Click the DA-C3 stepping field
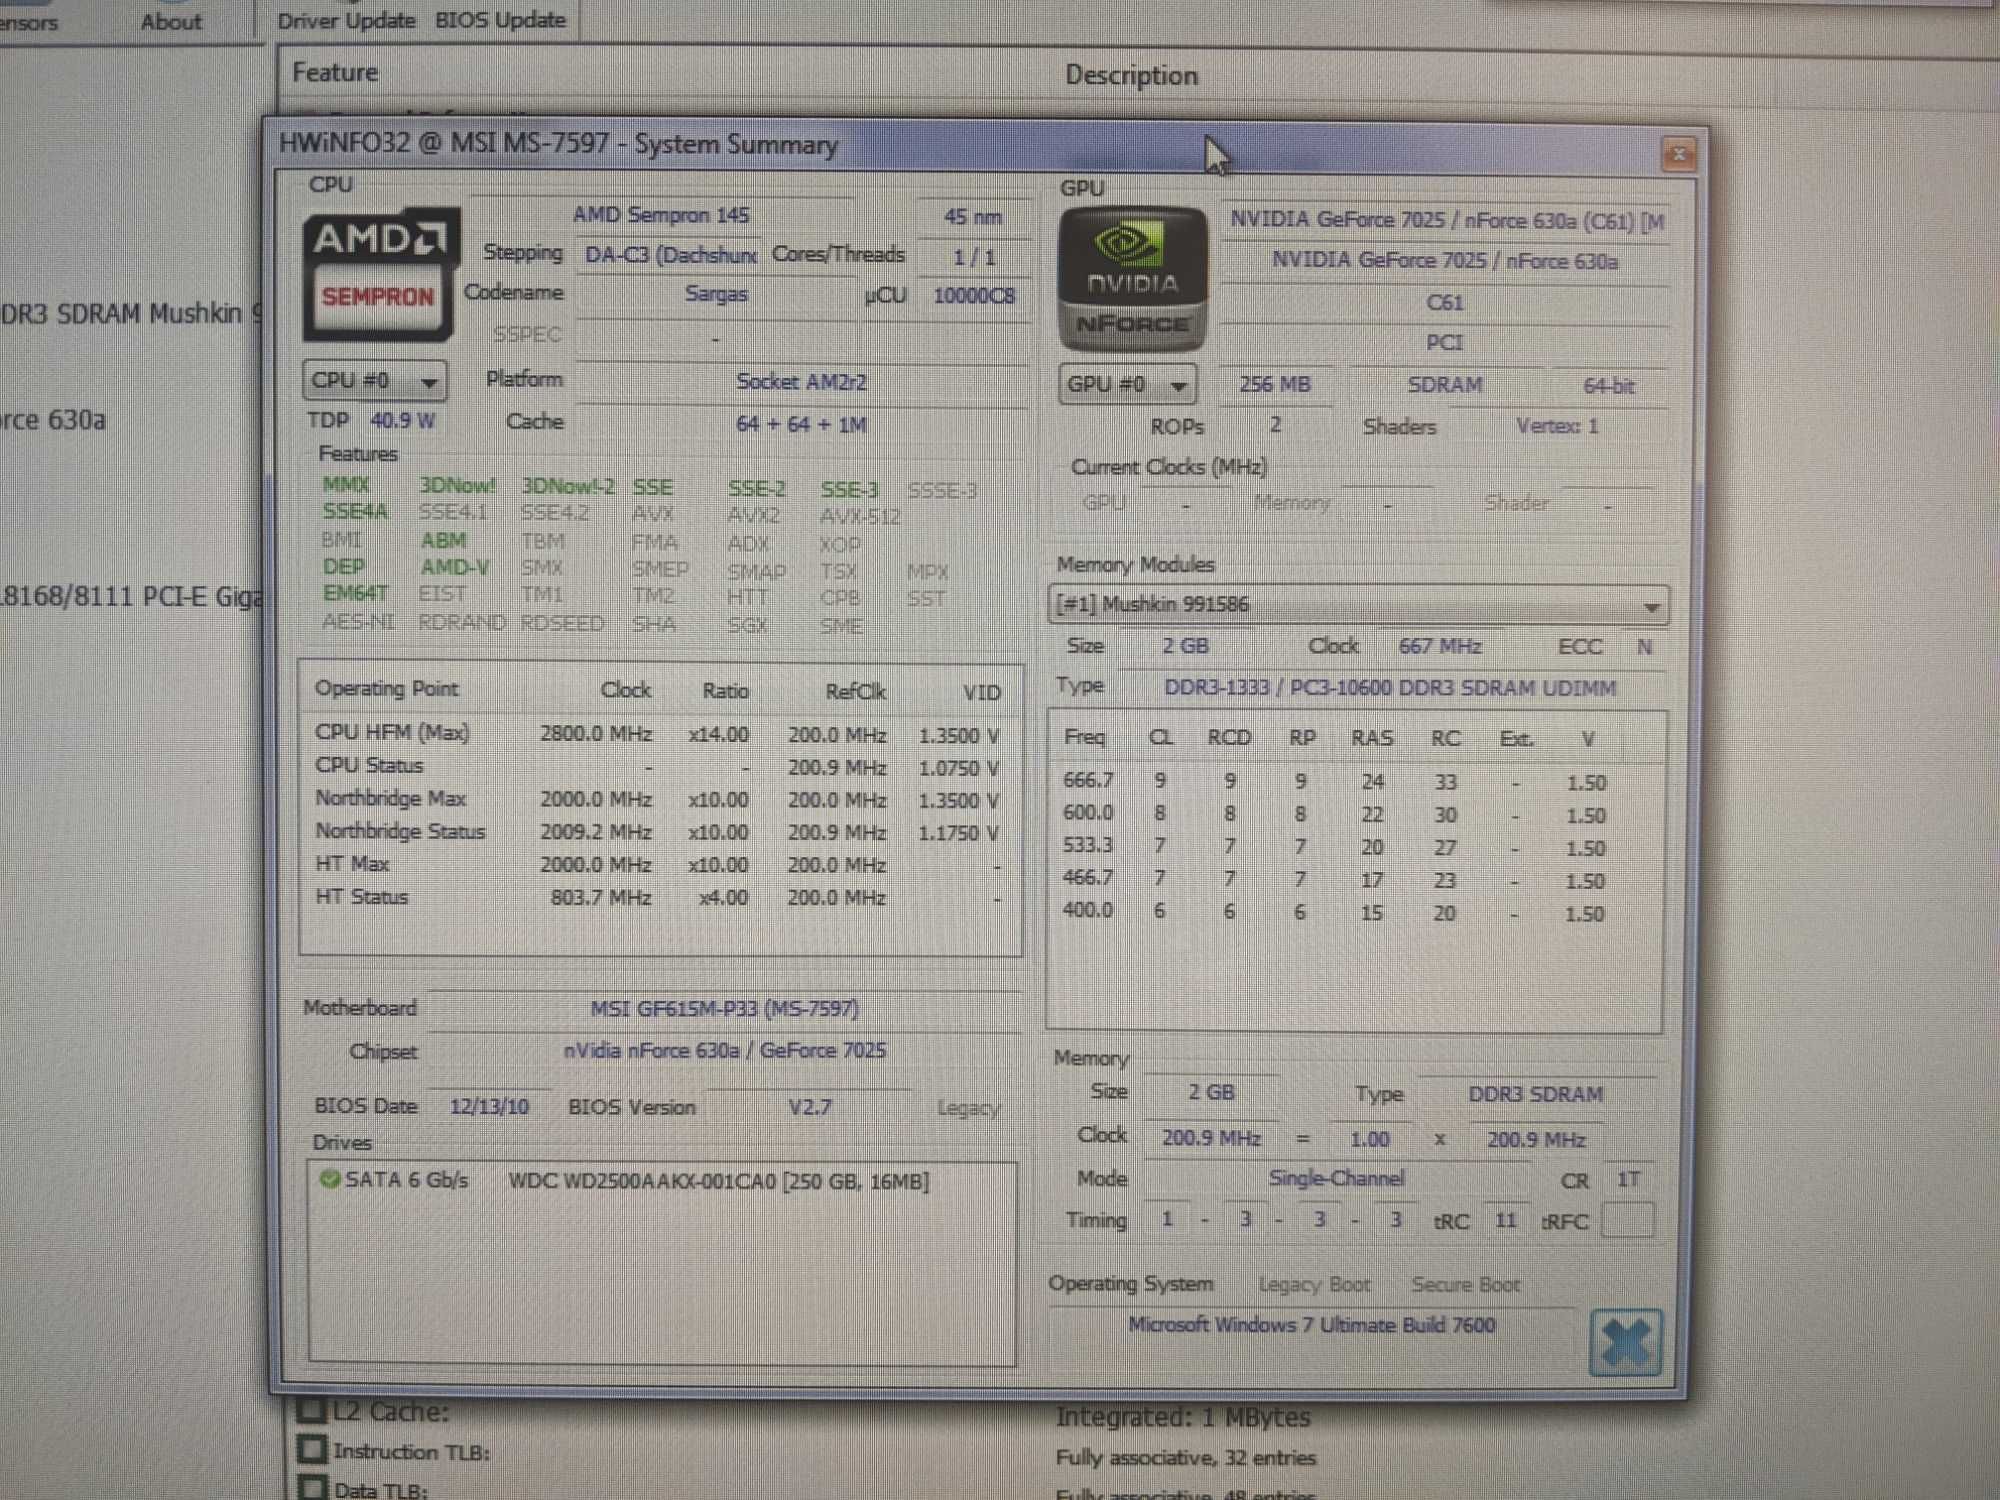Viewport: 2000px width, 1500px height. pos(669,255)
